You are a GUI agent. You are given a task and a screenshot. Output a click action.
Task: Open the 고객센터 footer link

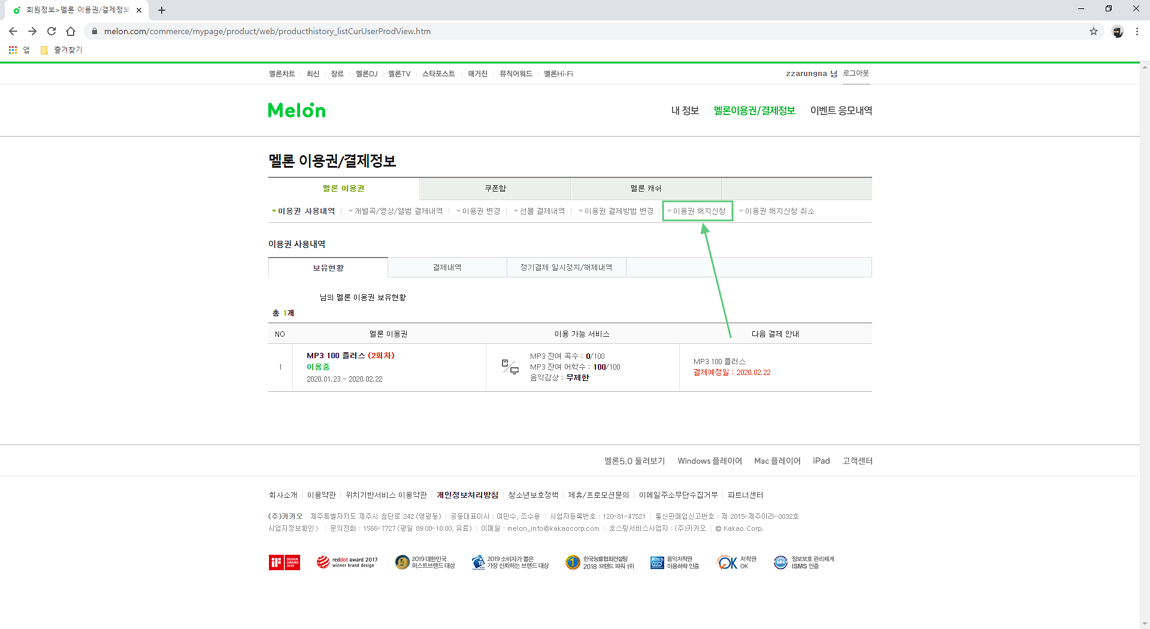[857, 461]
